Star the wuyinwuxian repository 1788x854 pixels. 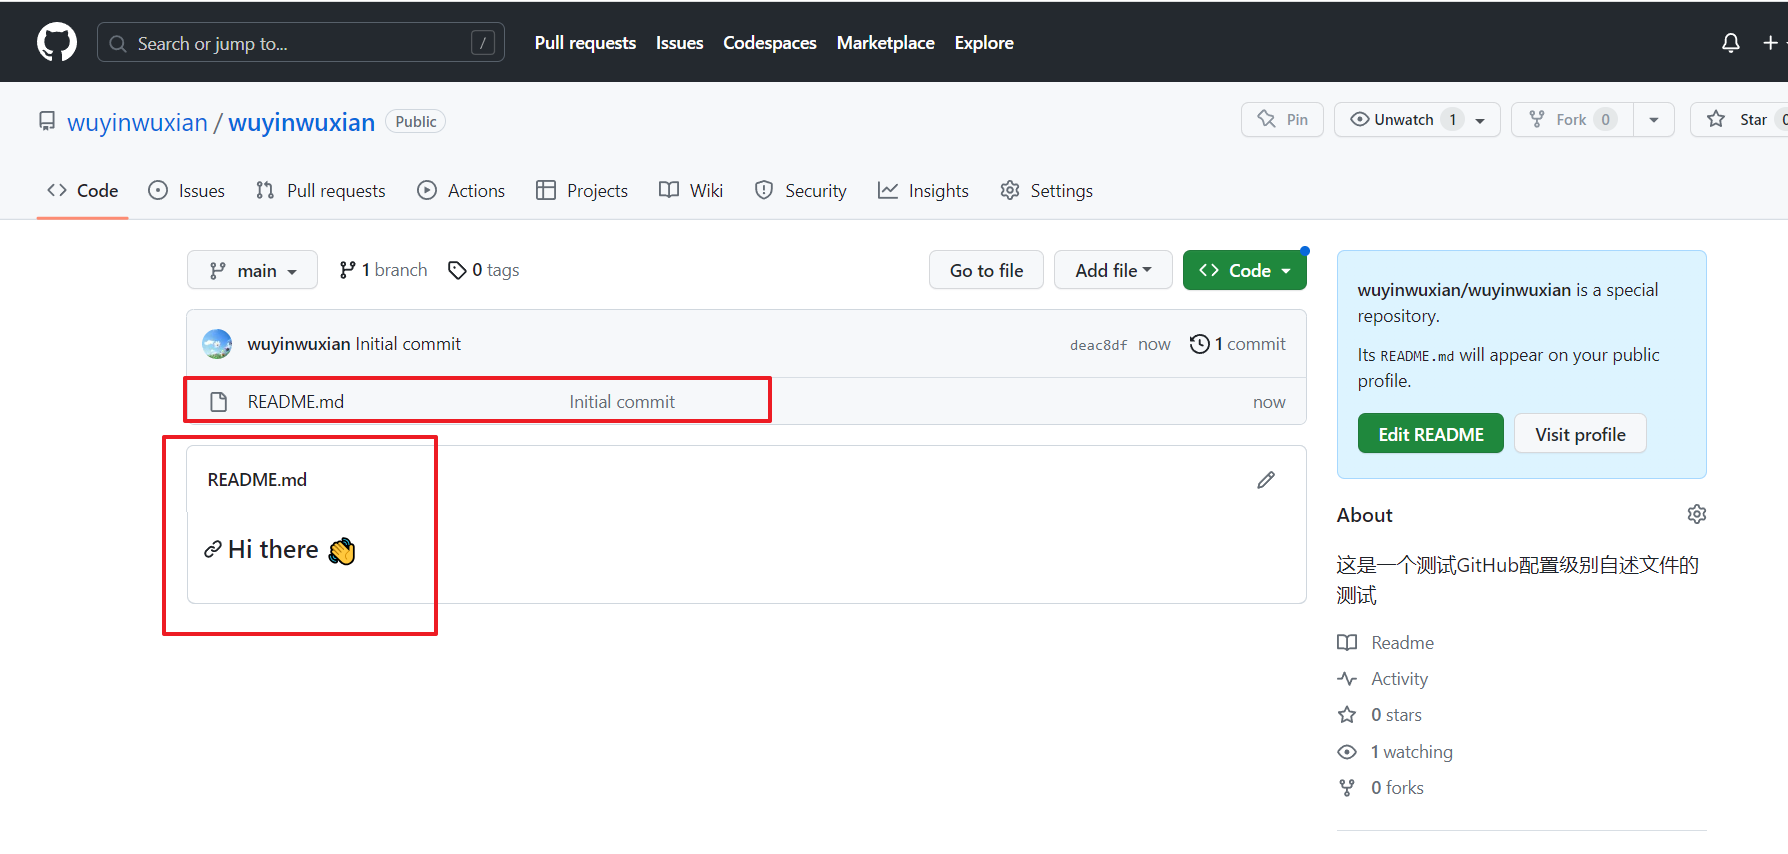point(1740,119)
